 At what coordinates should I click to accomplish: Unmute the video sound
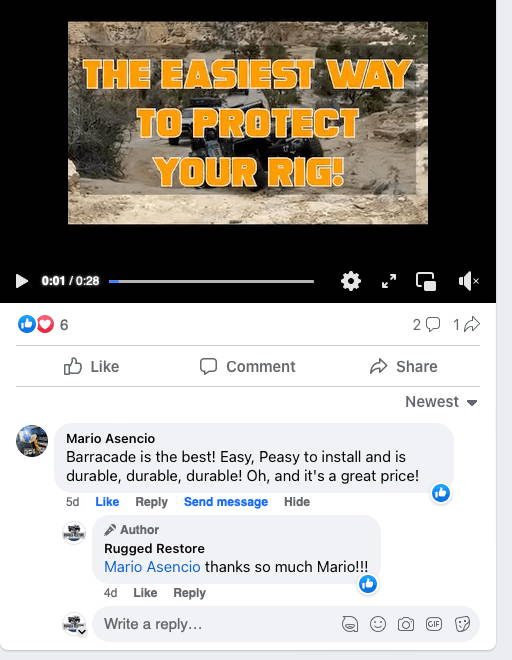point(469,281)
